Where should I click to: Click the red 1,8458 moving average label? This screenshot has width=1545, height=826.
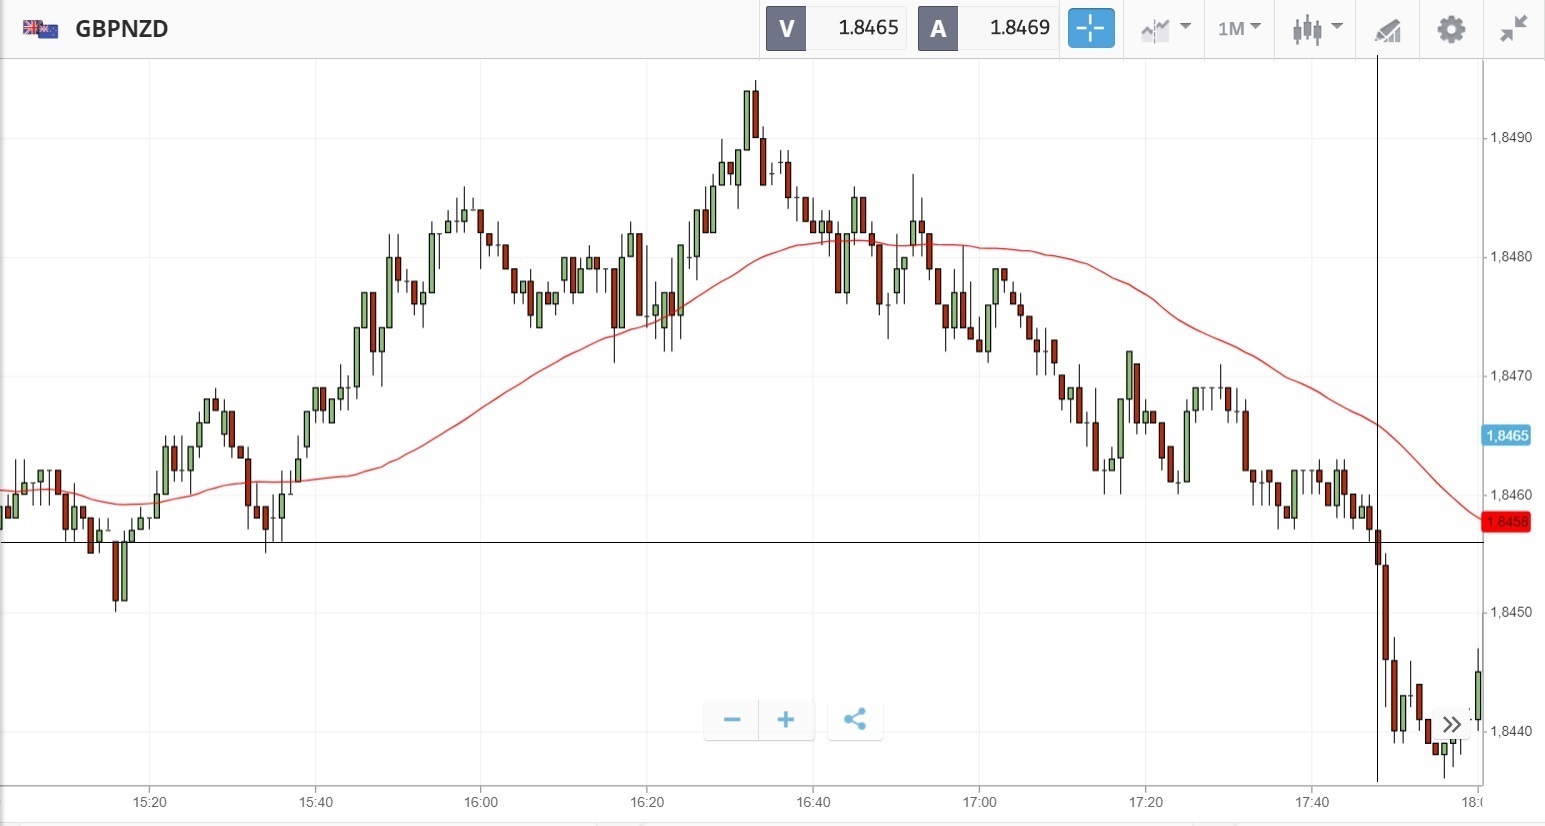(x=1507, y=522)
